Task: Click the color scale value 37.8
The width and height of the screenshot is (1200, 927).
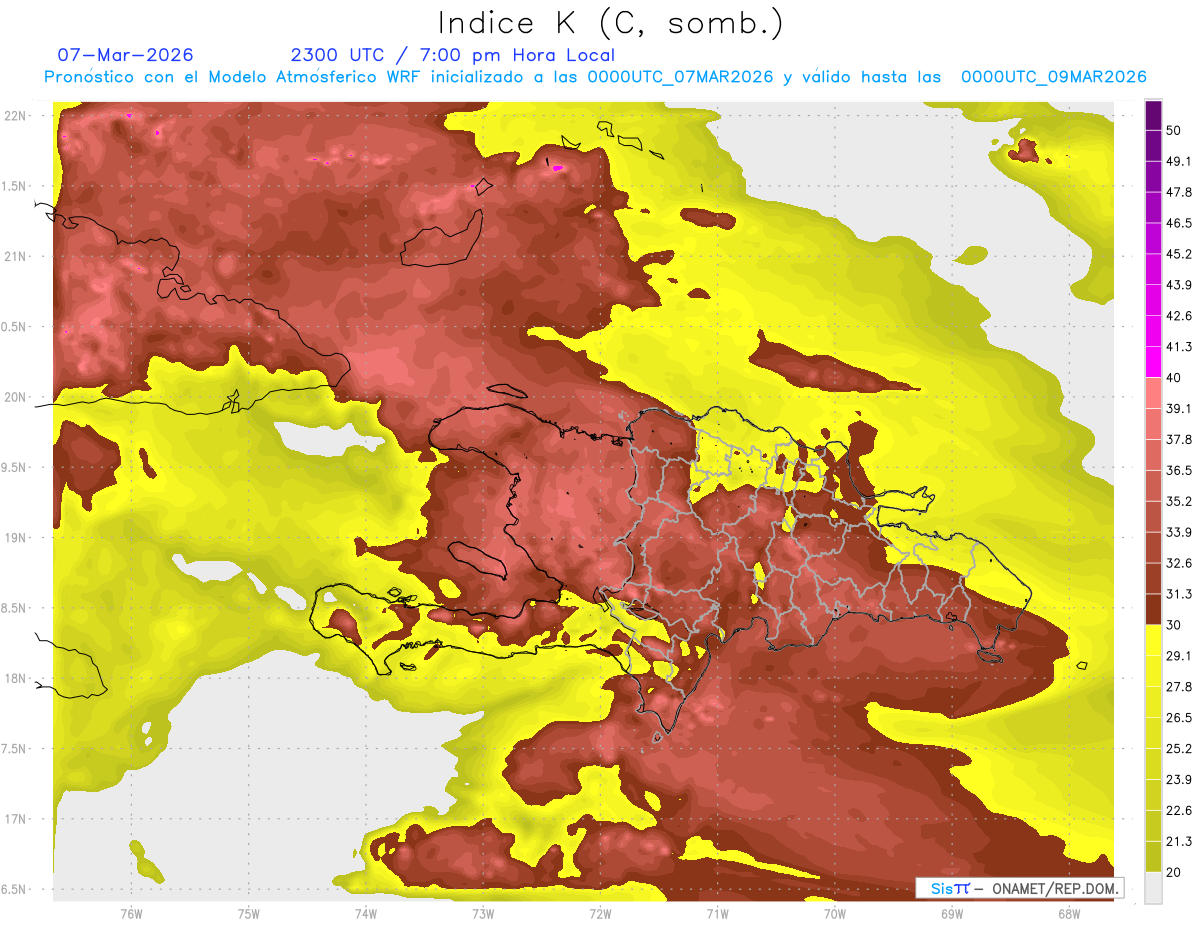Action: [1178, 439]
